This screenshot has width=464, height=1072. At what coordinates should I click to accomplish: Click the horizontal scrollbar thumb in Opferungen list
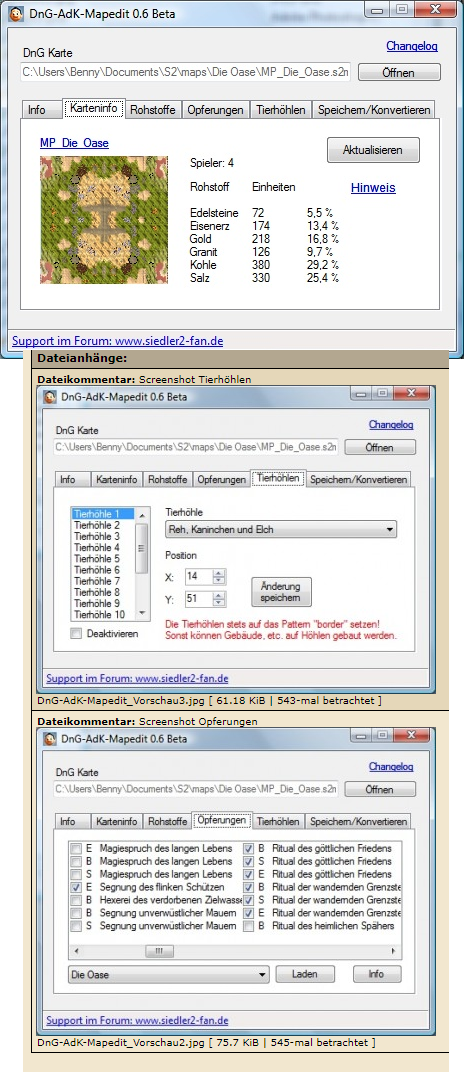tap(159, 951)
